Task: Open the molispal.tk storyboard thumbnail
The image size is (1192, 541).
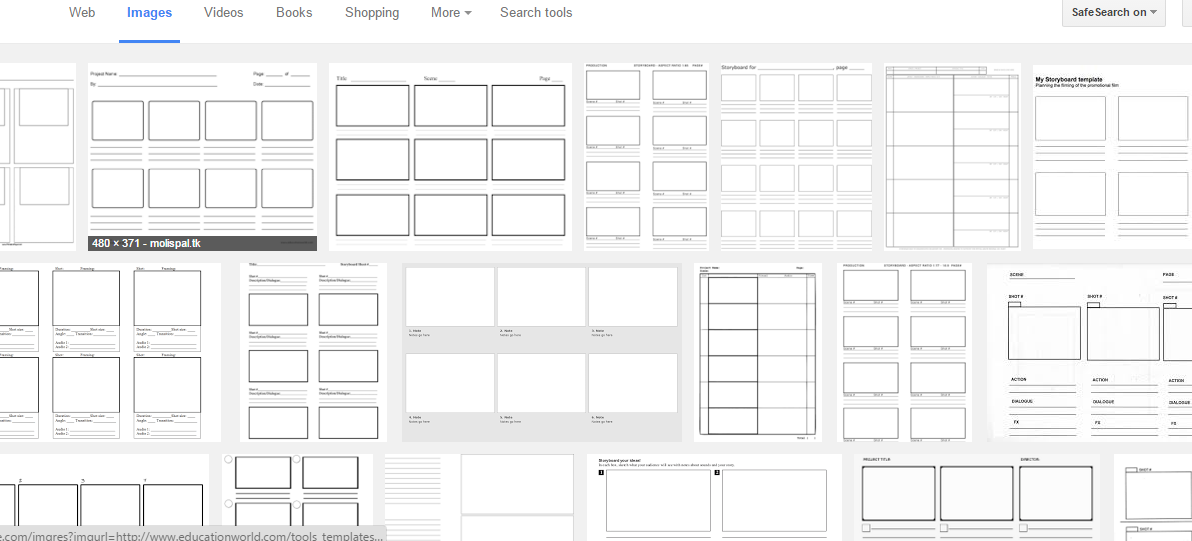Action: (x=202, y=148)
